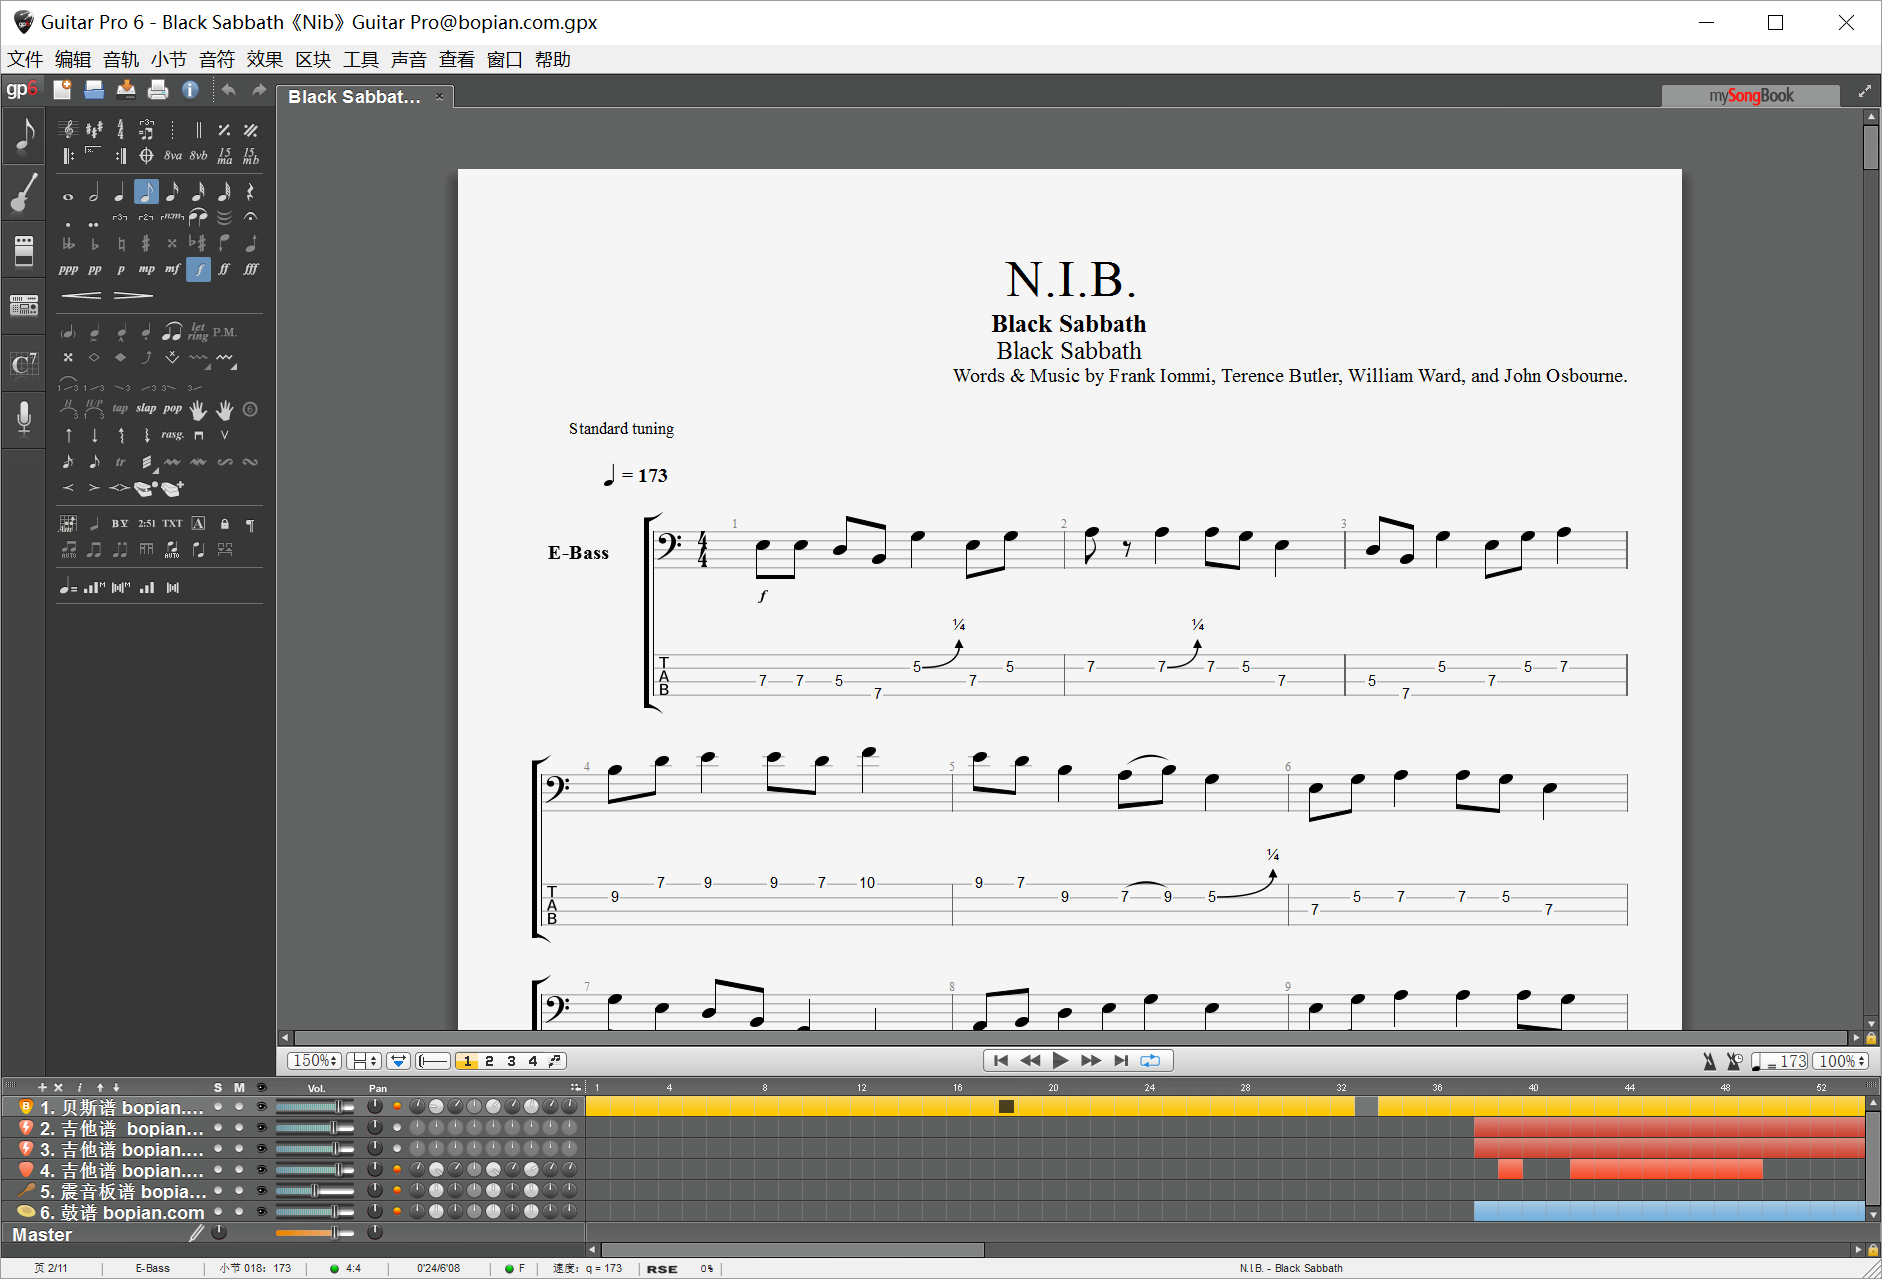This screenshot has height=1279, width=1882.
Task: Select the quarter note duration
Action: pyautogui.click(x=120, y=192)
